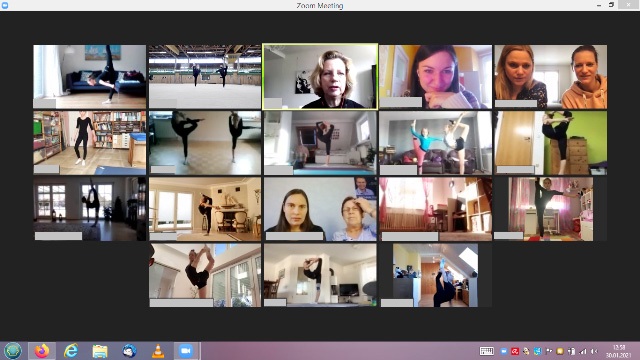The height and width of the screenshot is (360, 640).
Task: Open the taskbar clock showing 12:58
Action: pyautogui.click(x=619, y=351)
